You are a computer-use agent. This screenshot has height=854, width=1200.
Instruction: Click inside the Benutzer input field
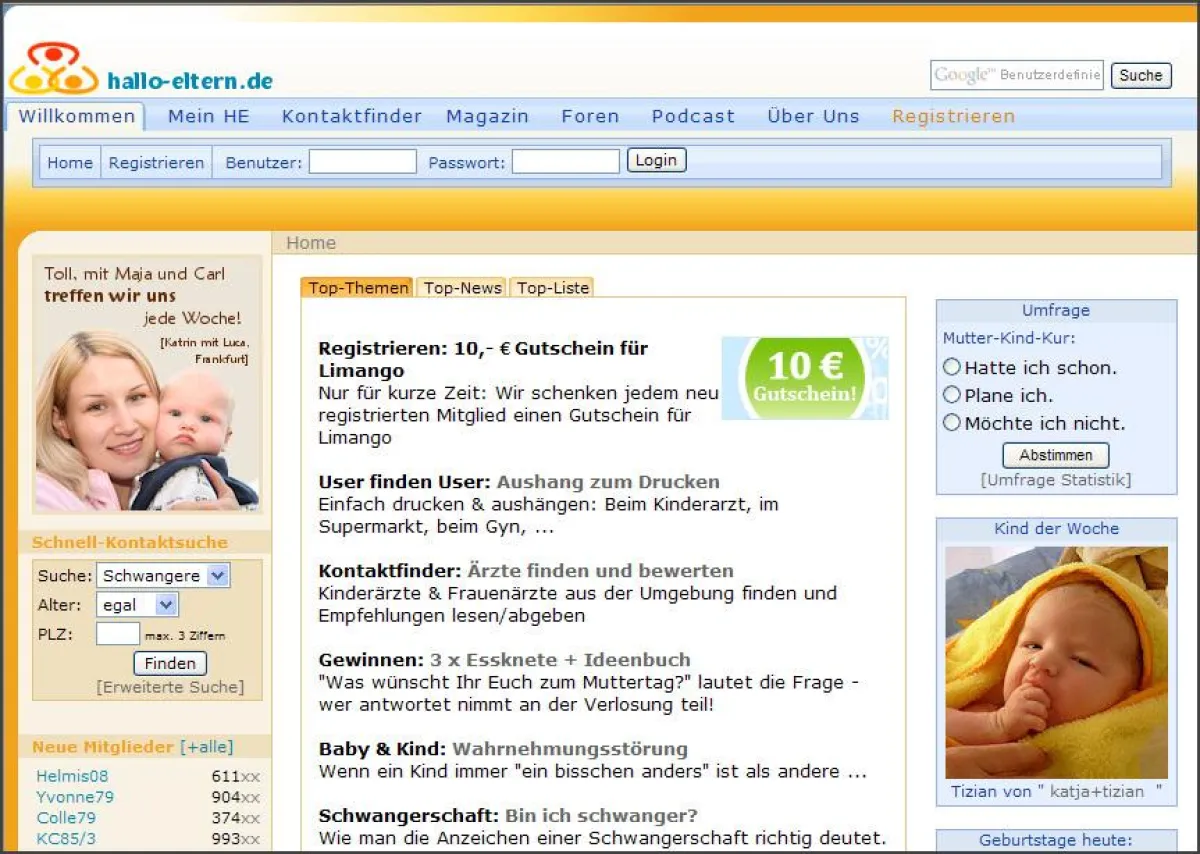click(362, 161)
